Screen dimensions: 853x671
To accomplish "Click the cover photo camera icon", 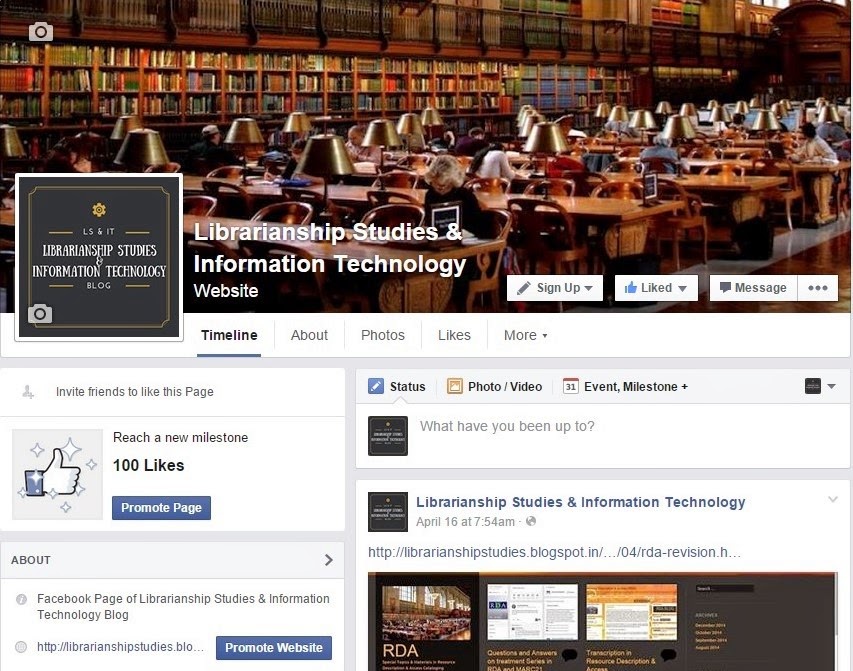I will [x=41, y=32].
